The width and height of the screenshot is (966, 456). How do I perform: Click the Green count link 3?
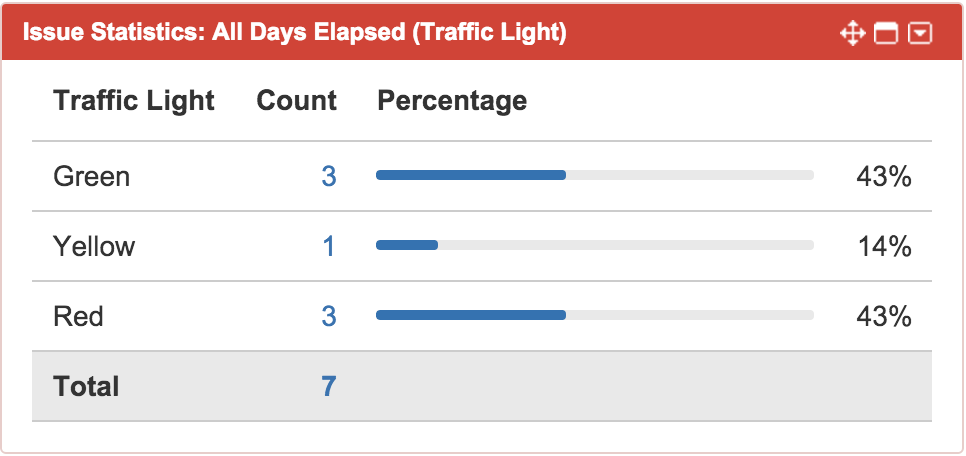point(328,177)
